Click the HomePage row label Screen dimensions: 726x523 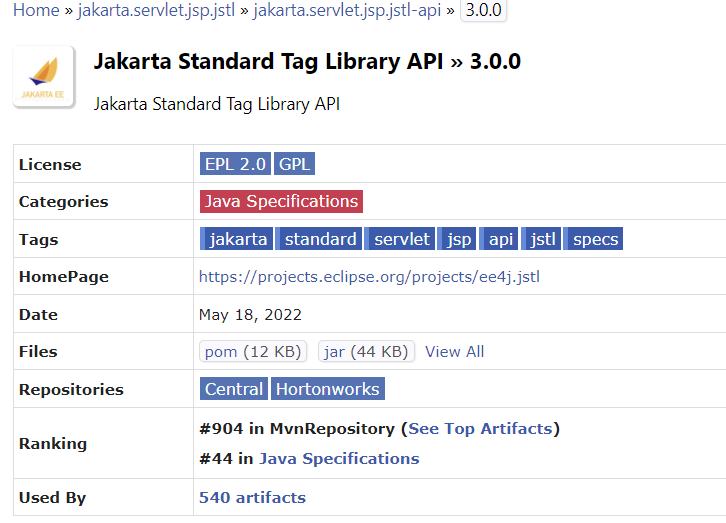point(64,277)
